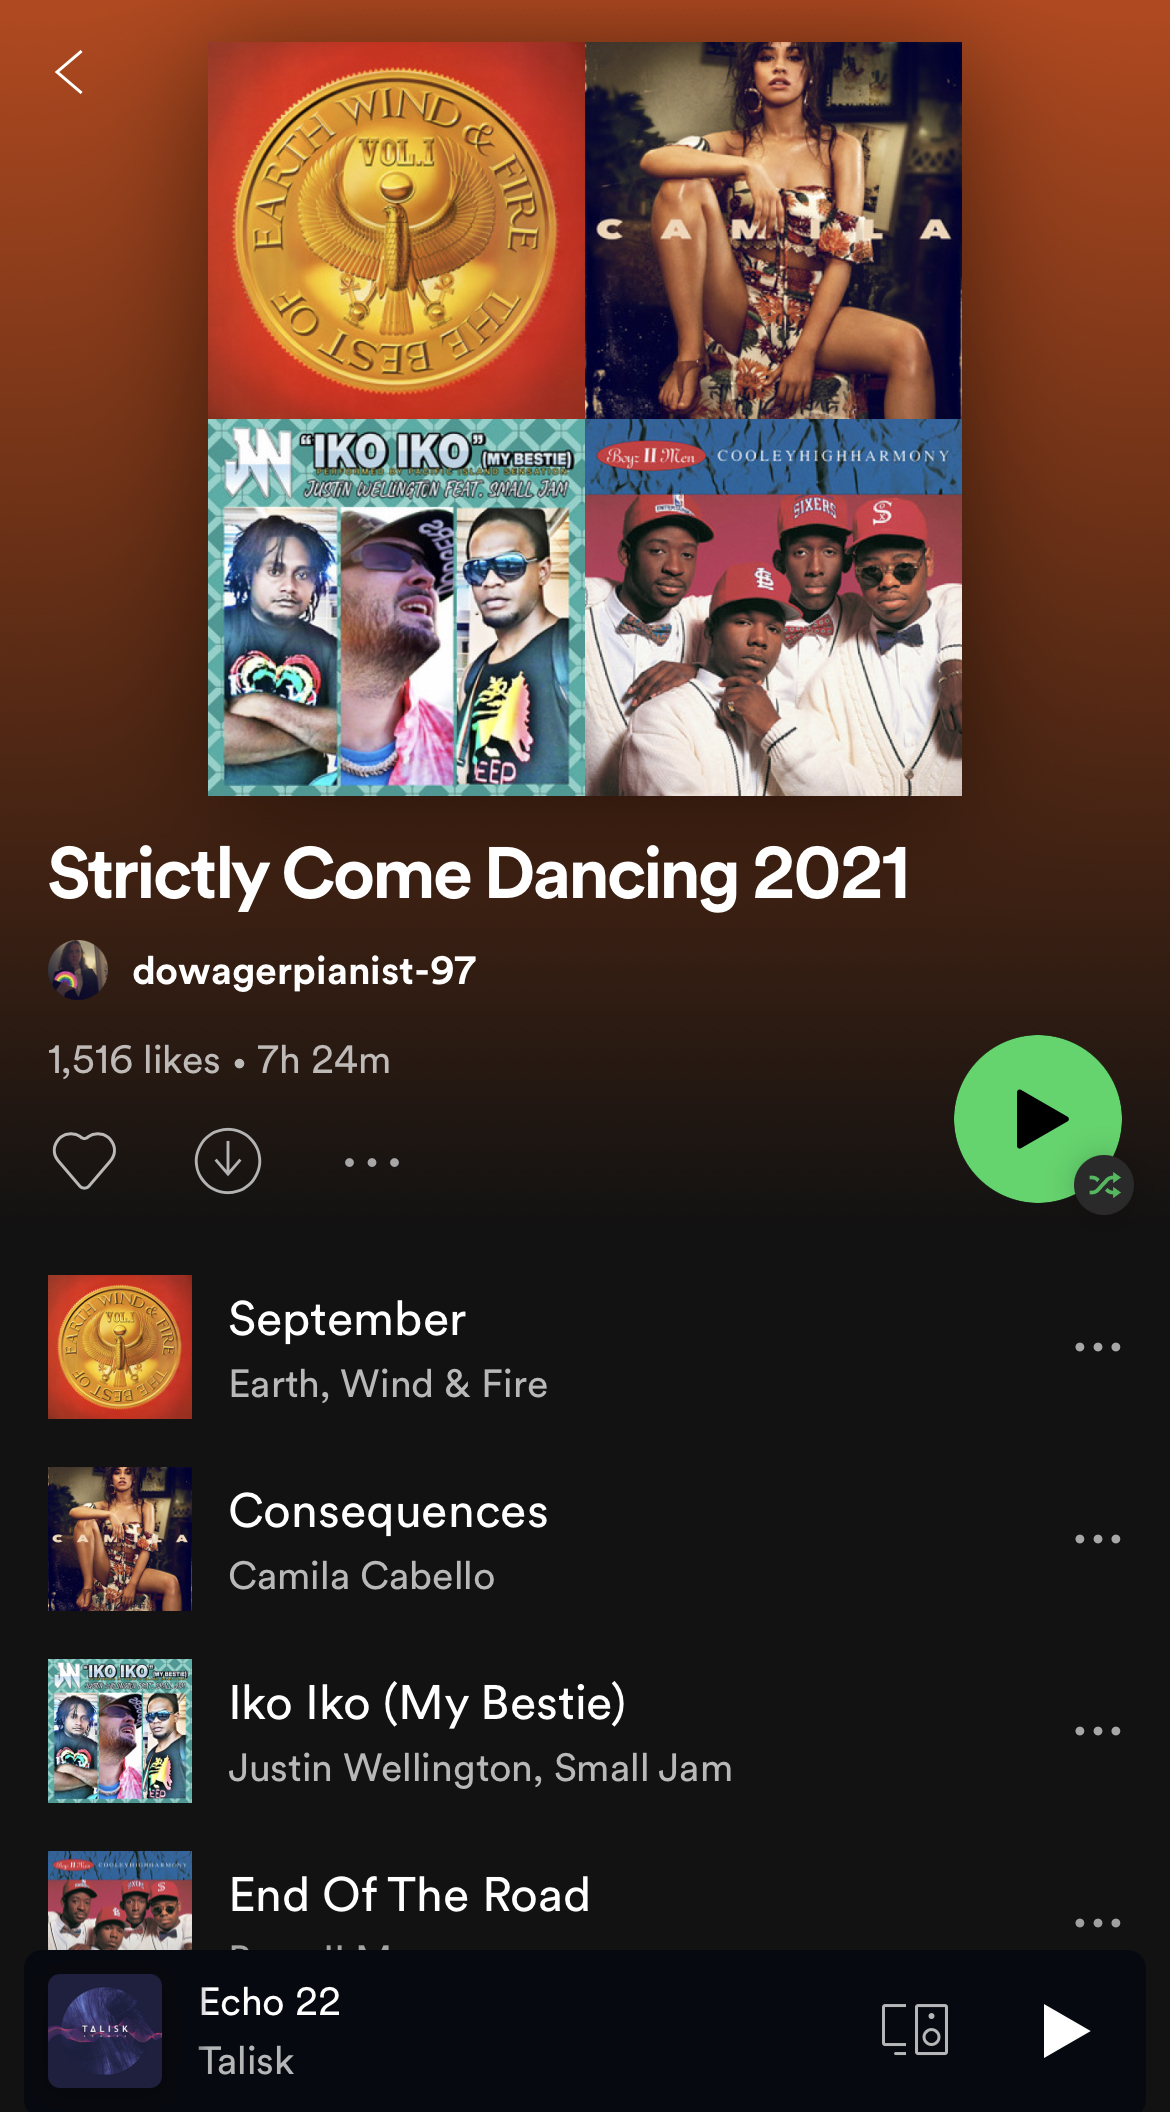
Task: Open the Echo 22 now playing bar
Action: click(520, 2030)
